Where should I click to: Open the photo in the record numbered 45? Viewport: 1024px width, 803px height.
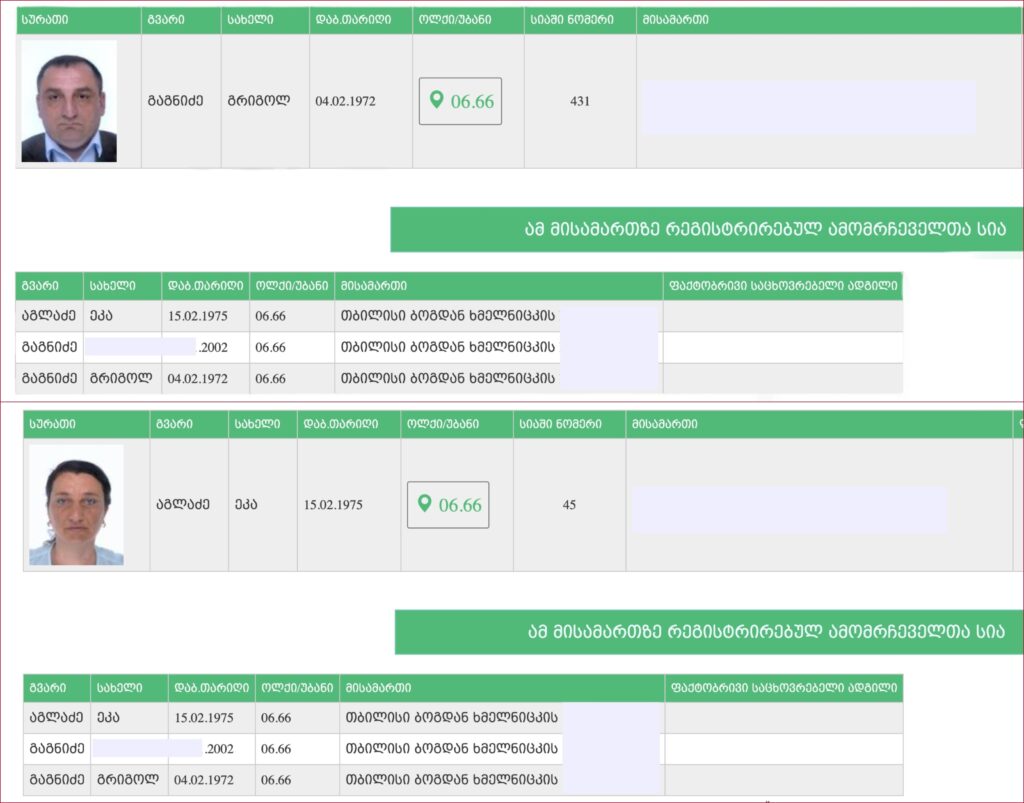(x=76, y=505)
